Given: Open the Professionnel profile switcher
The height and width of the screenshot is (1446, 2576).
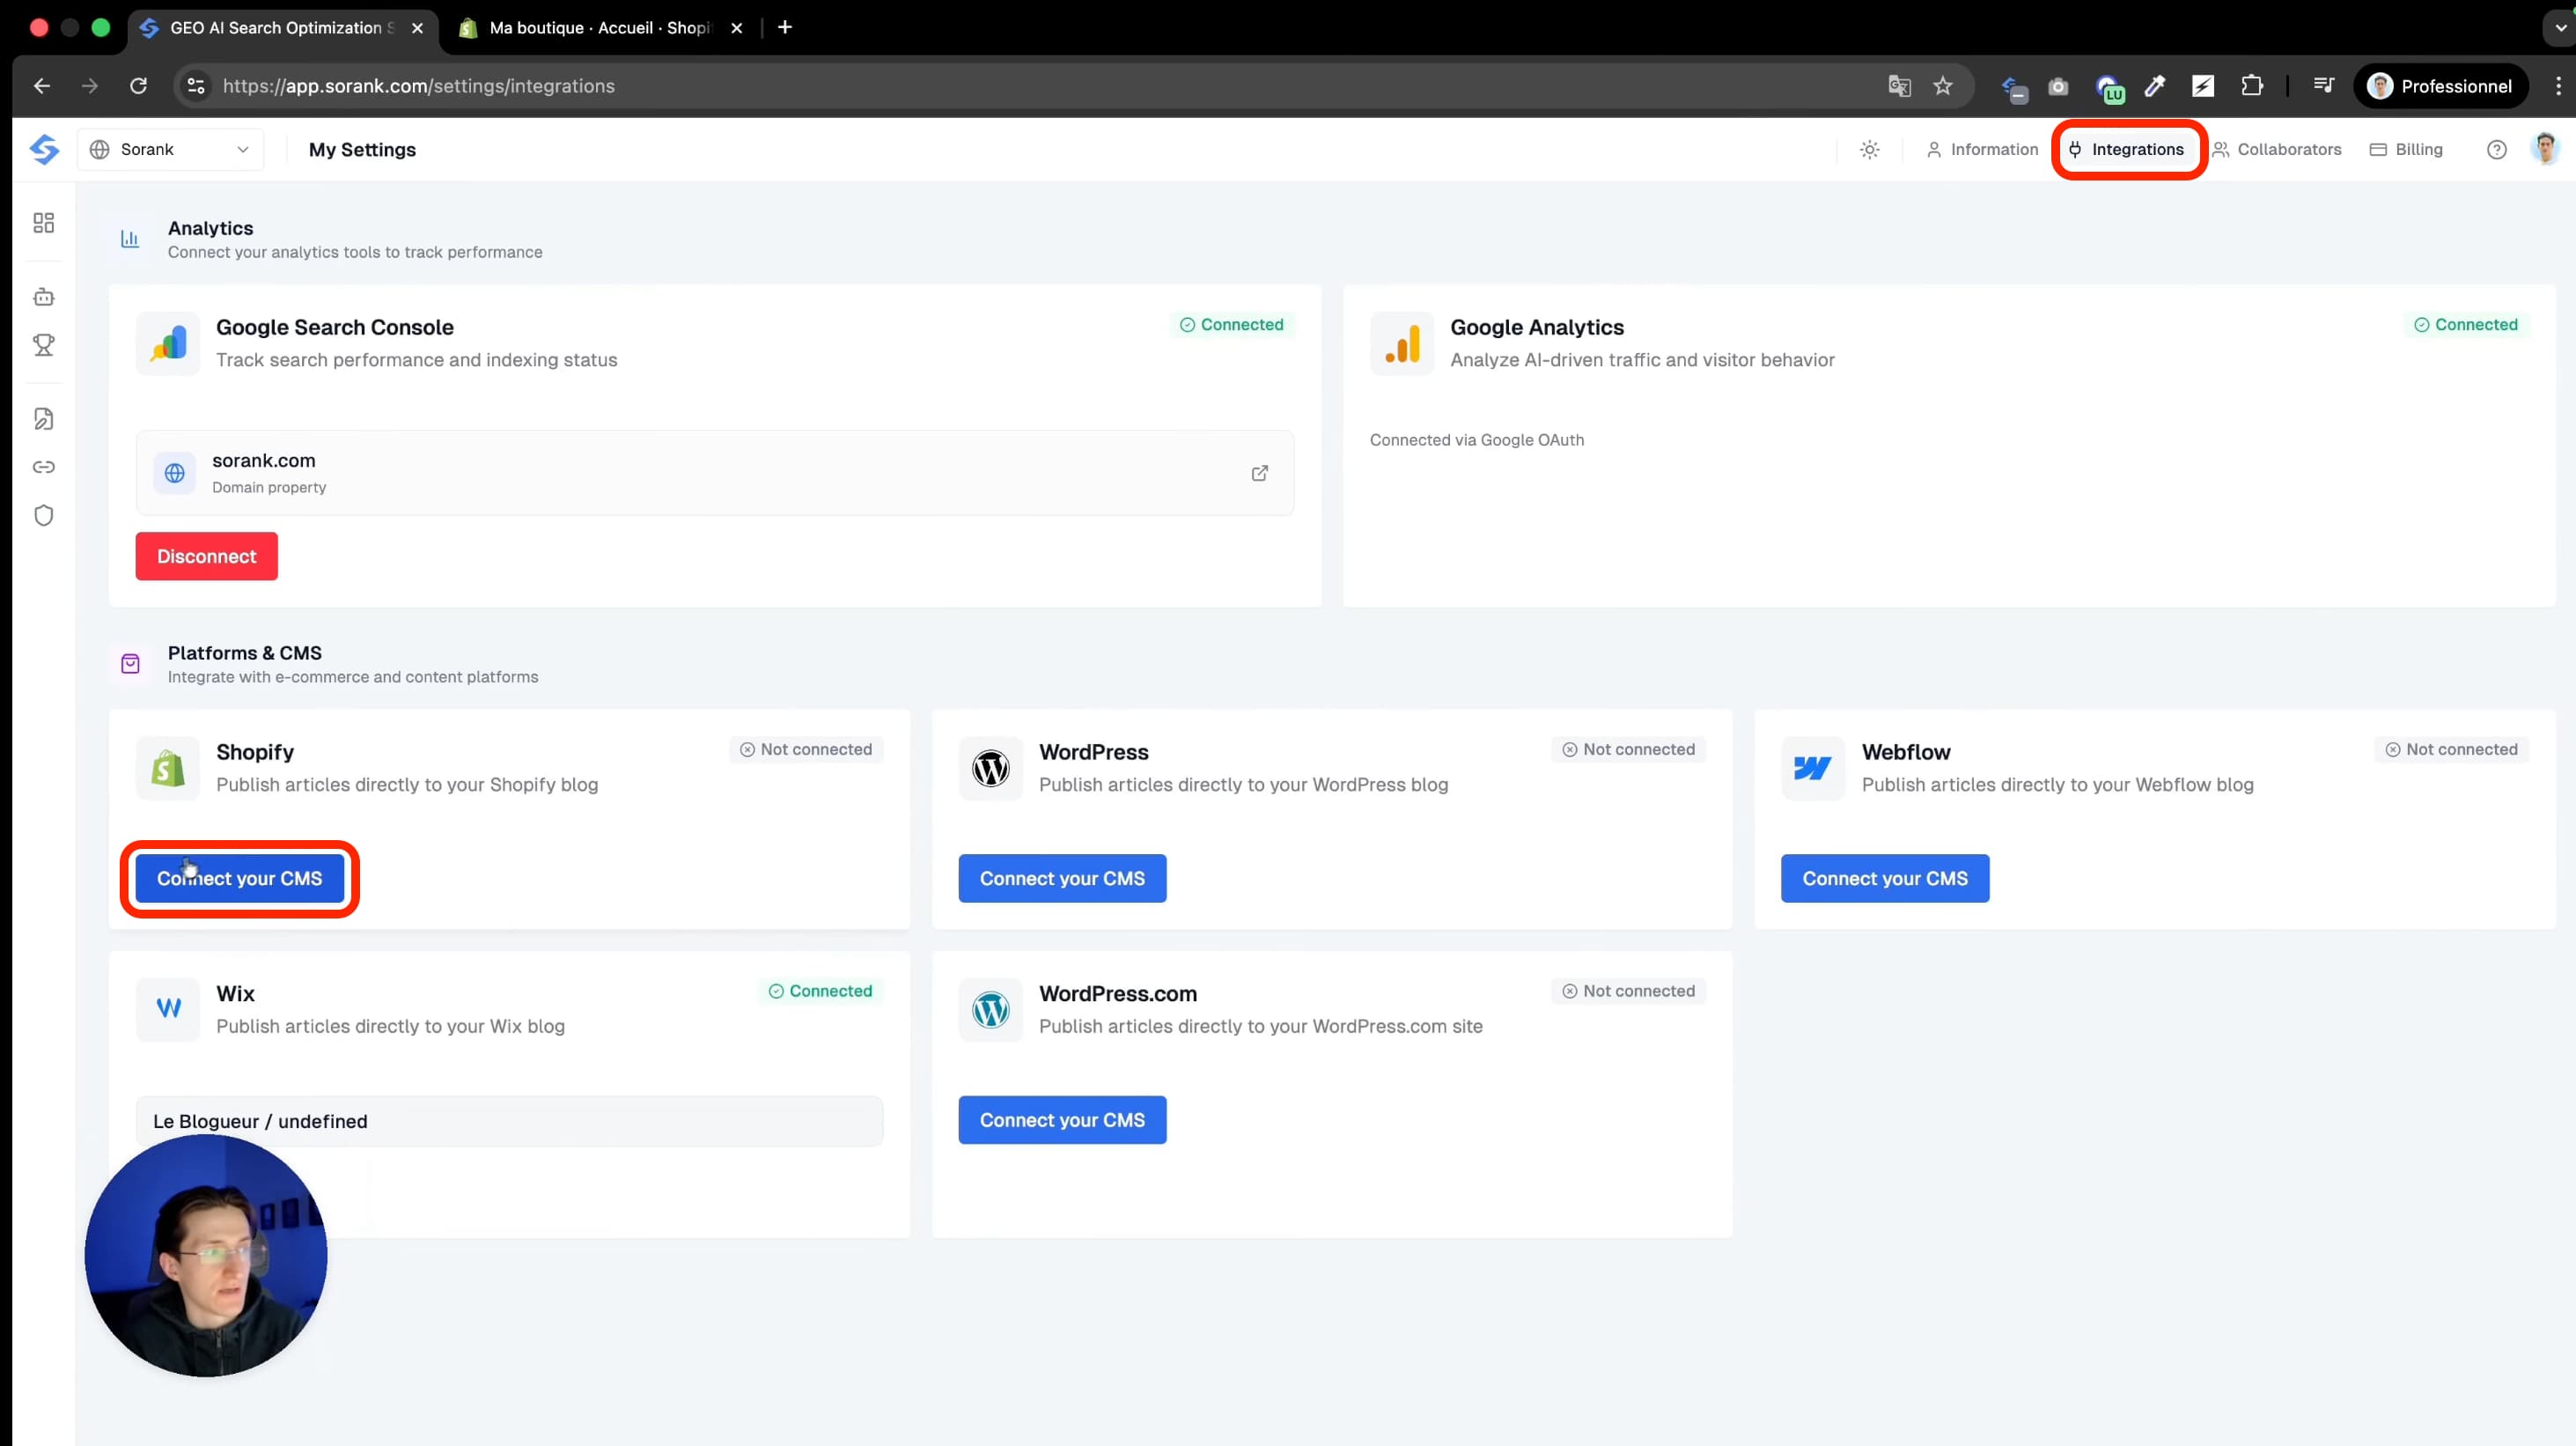Looking at the screenshot, I should 2440,86.
